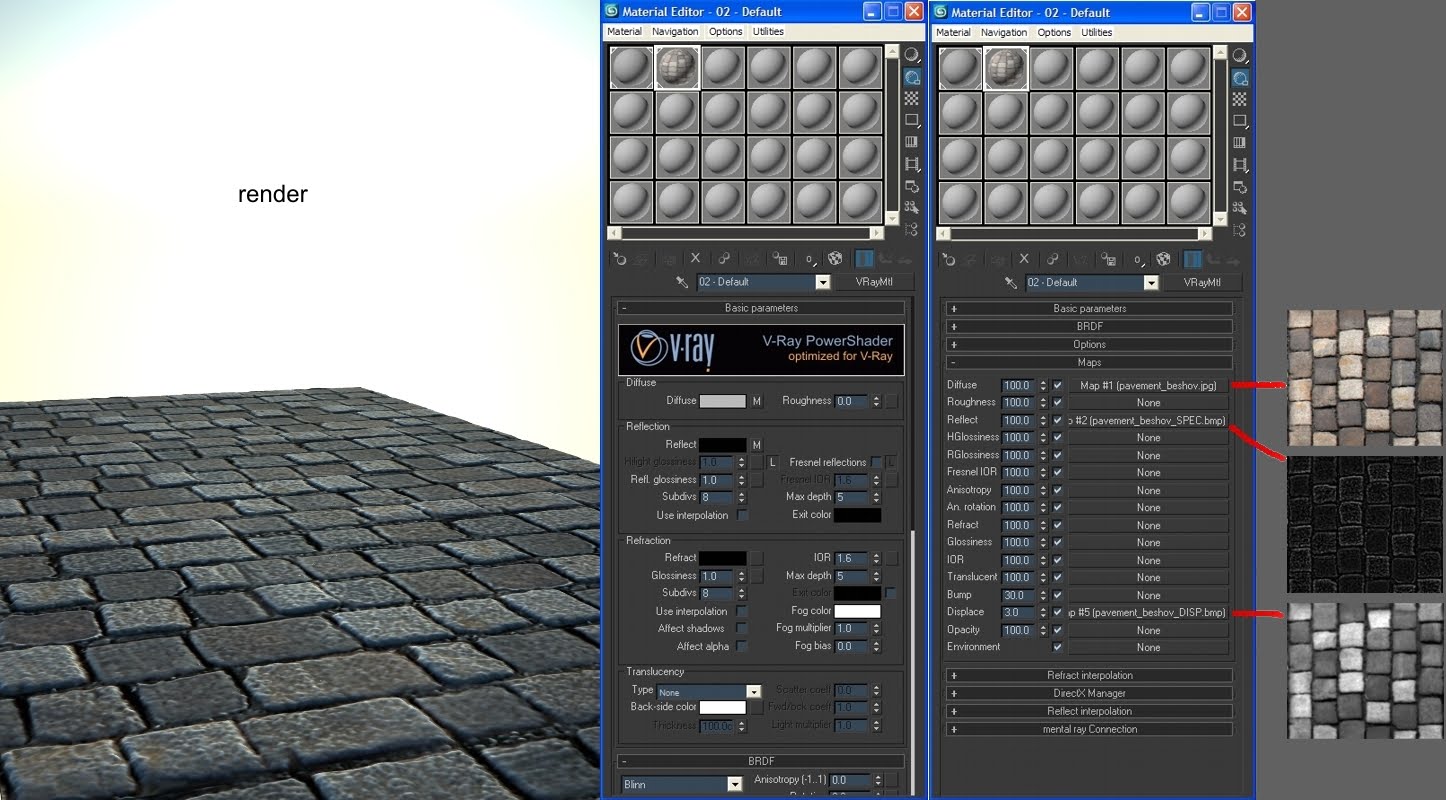This screenshot has width=1446, height=800.
Task: Toggle Backlight icon in left Material Editor
Action: click(x=912, y=77)
